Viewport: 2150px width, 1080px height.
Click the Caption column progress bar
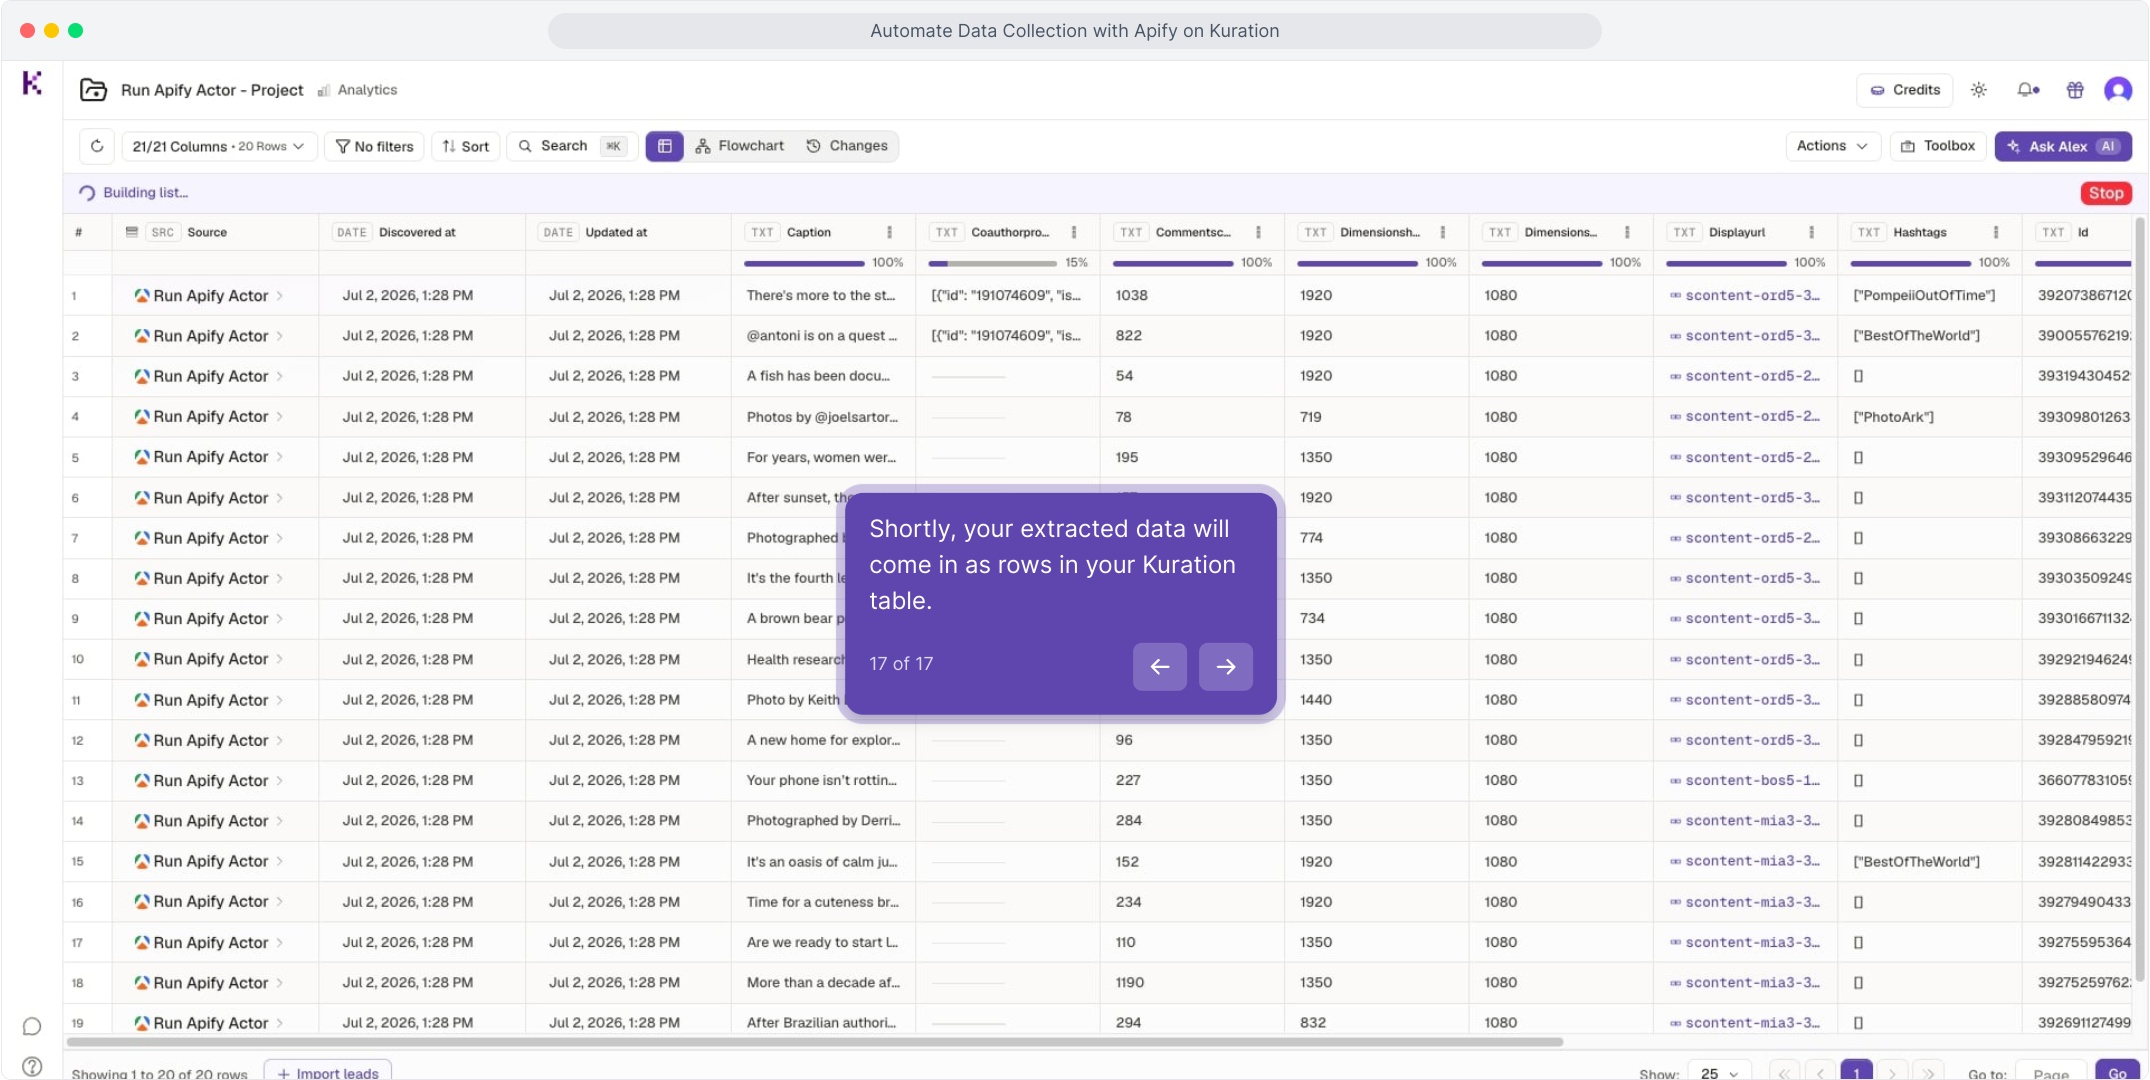click(x=804, y=263)
